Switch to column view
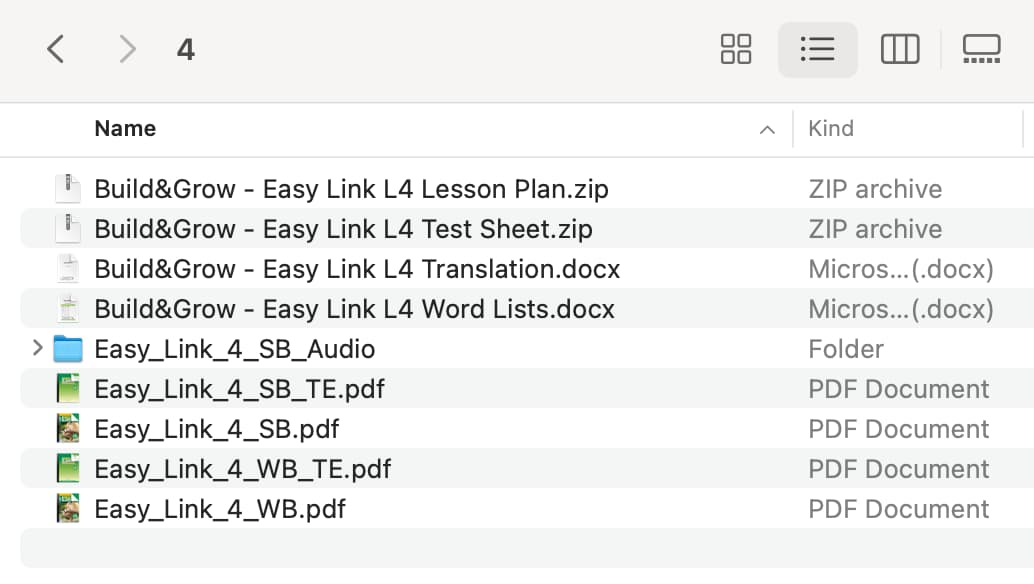 [x=900, y=49]
